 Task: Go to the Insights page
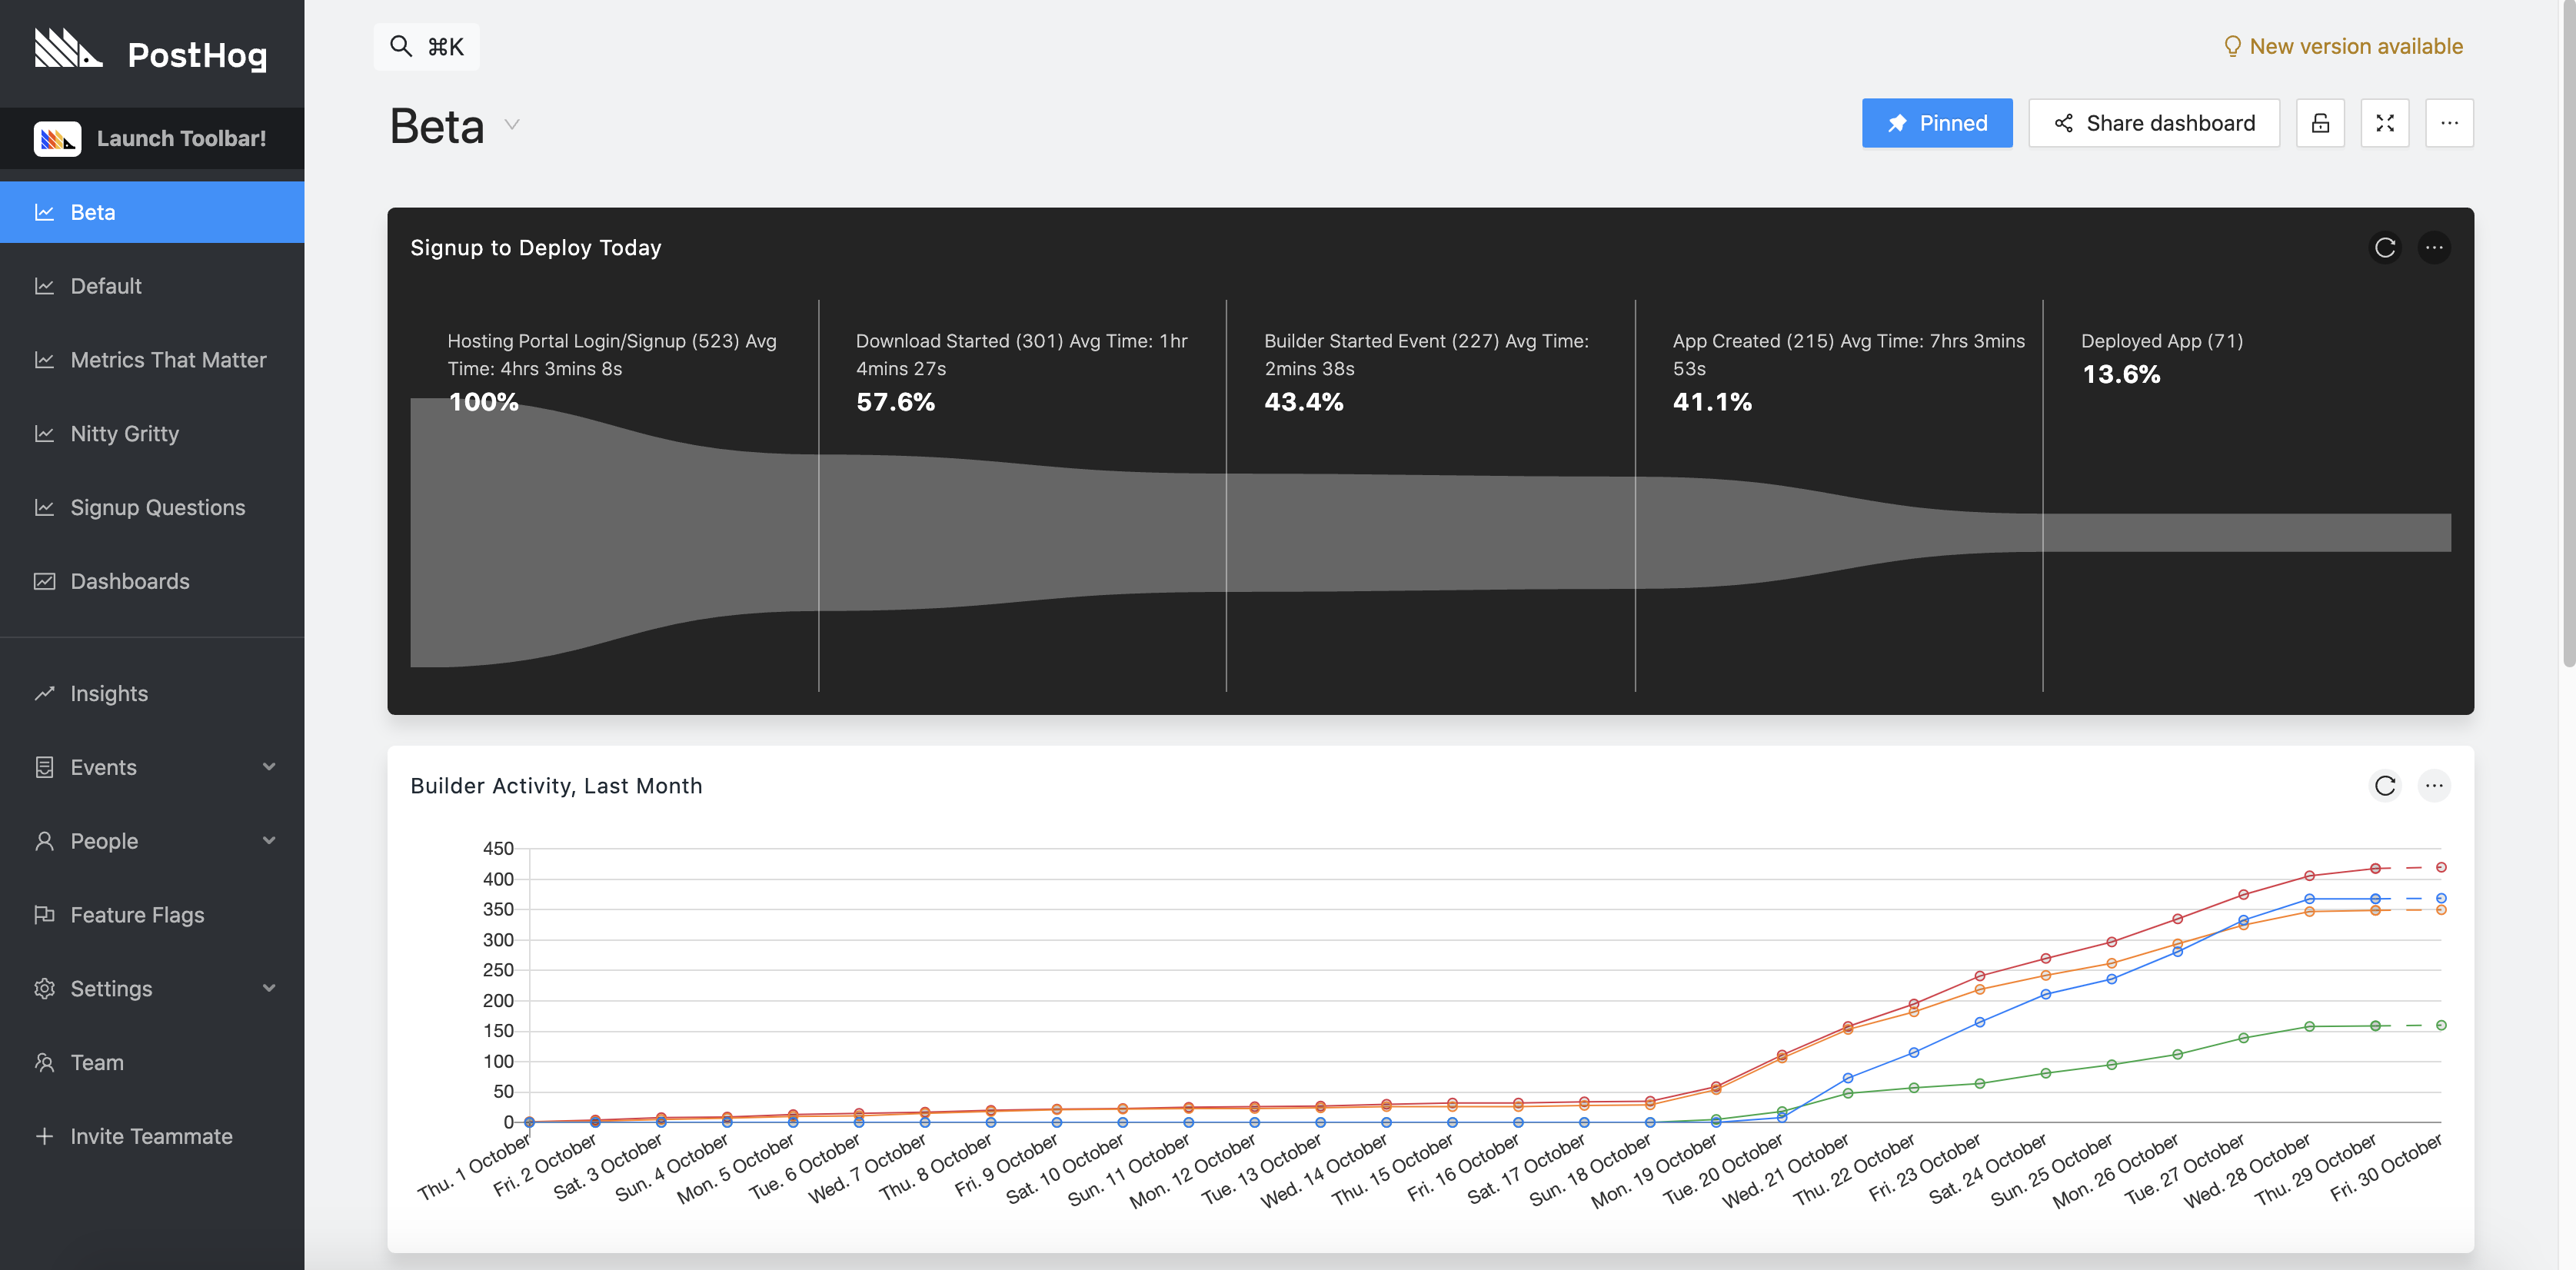[x=109, y=694]
